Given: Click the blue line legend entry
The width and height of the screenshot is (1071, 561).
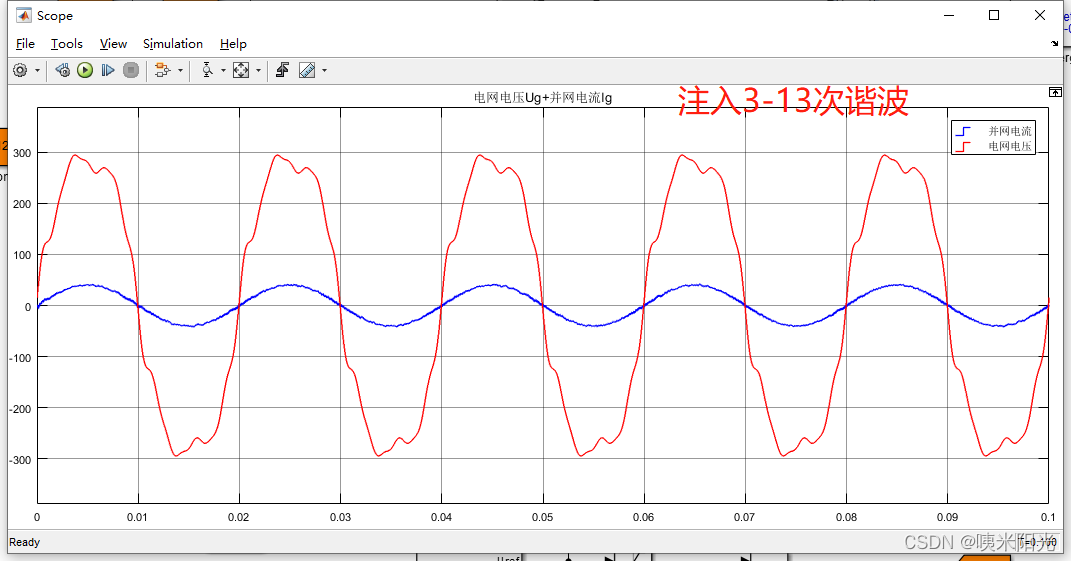Looking at the screenshot, I should tap(994, 131).
